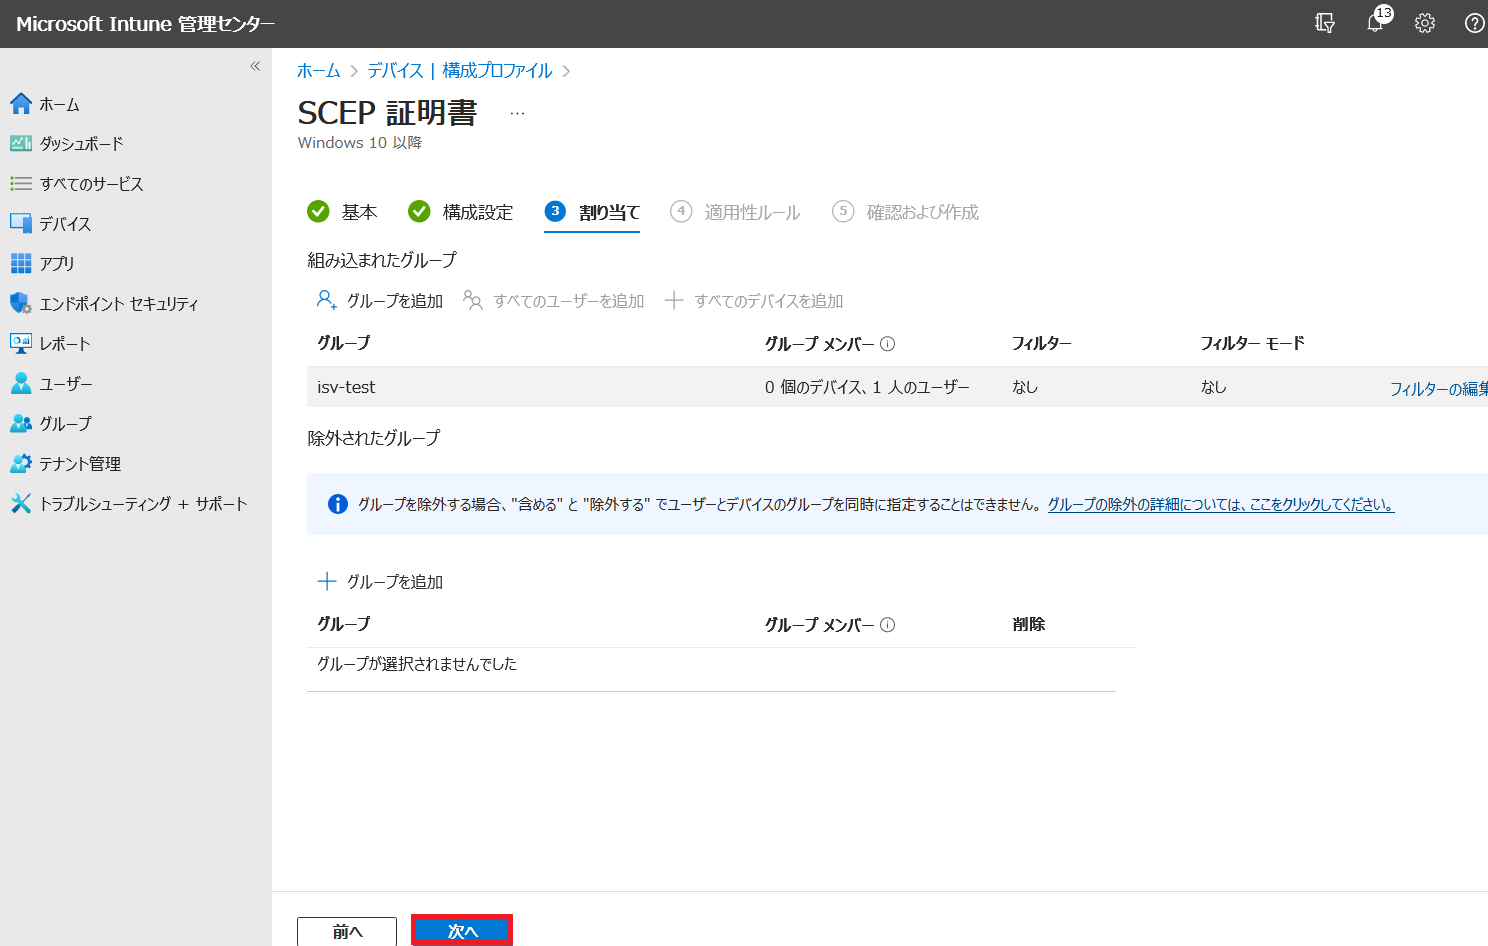Collapse the left navigation sidebar
1488x946 pixels.
[255, 66]
